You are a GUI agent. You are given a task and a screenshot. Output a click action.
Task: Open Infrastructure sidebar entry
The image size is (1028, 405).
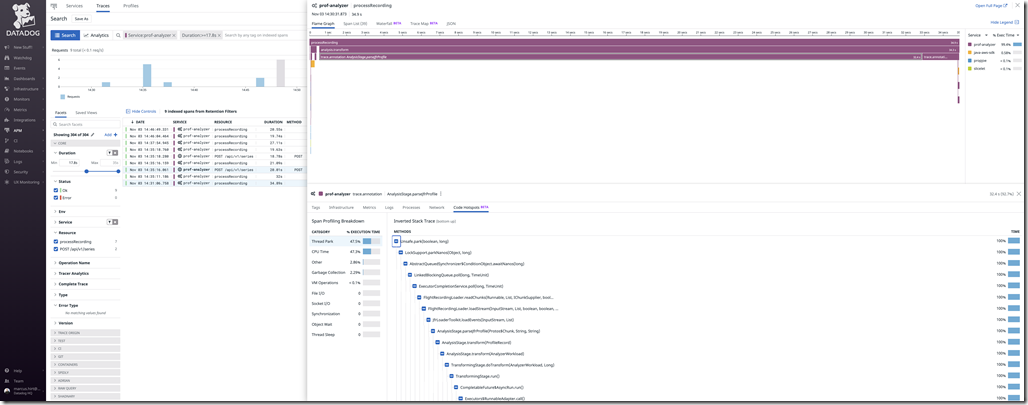[x=22, y=88]
